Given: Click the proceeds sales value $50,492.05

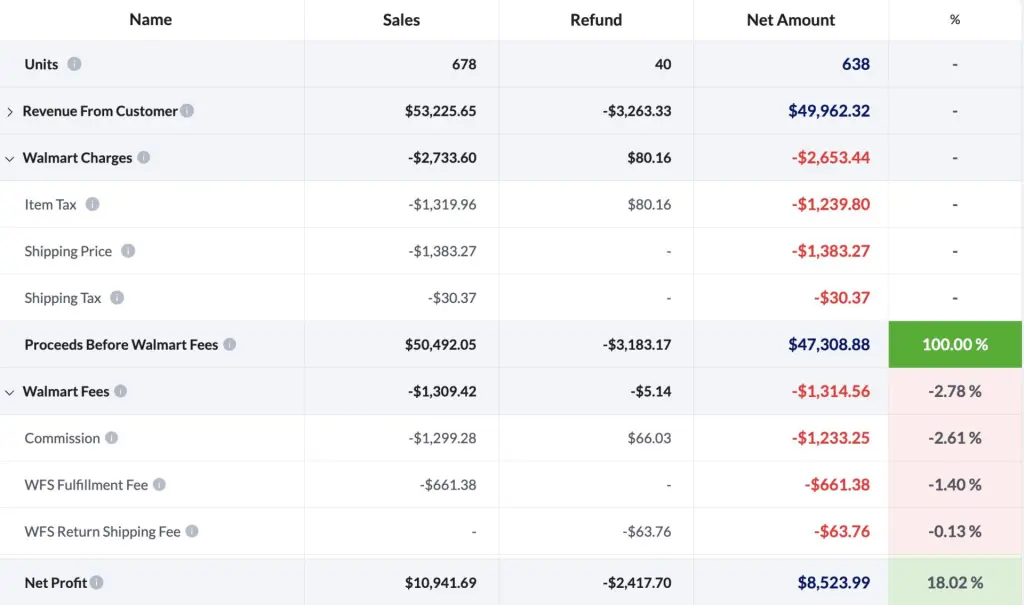Looking at the screenshot, I should click(x=440, y=344).
